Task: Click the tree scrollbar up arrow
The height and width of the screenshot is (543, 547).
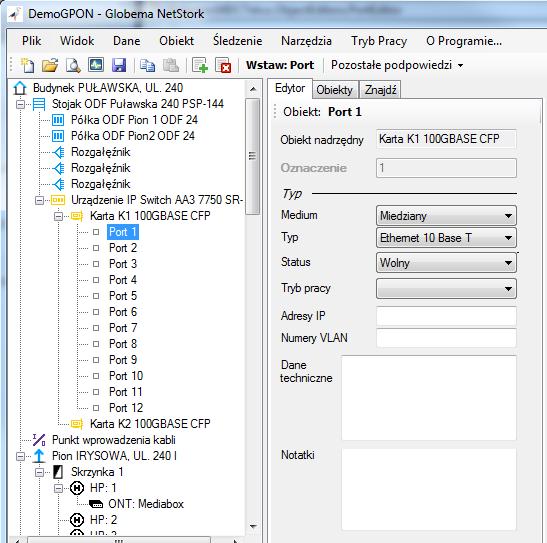Action: point(253,89)
